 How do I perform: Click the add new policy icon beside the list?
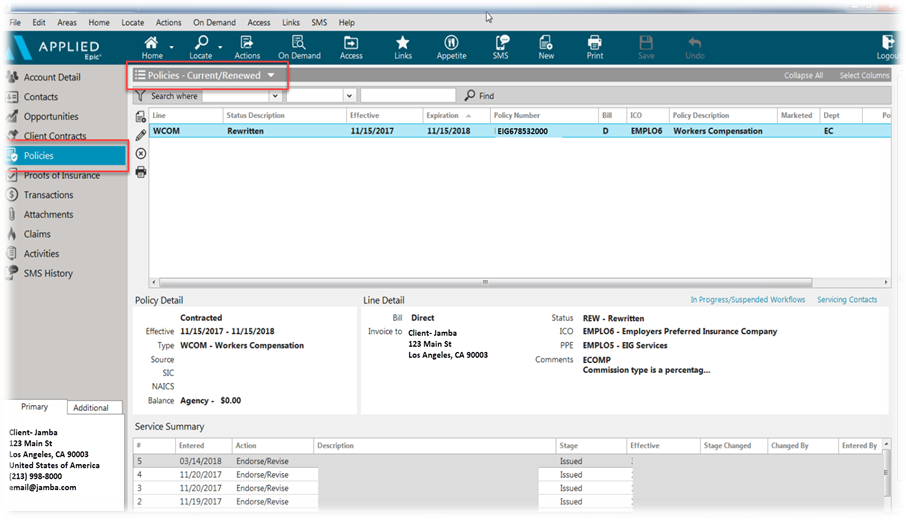pyautogui.click(x=141, y=117)
